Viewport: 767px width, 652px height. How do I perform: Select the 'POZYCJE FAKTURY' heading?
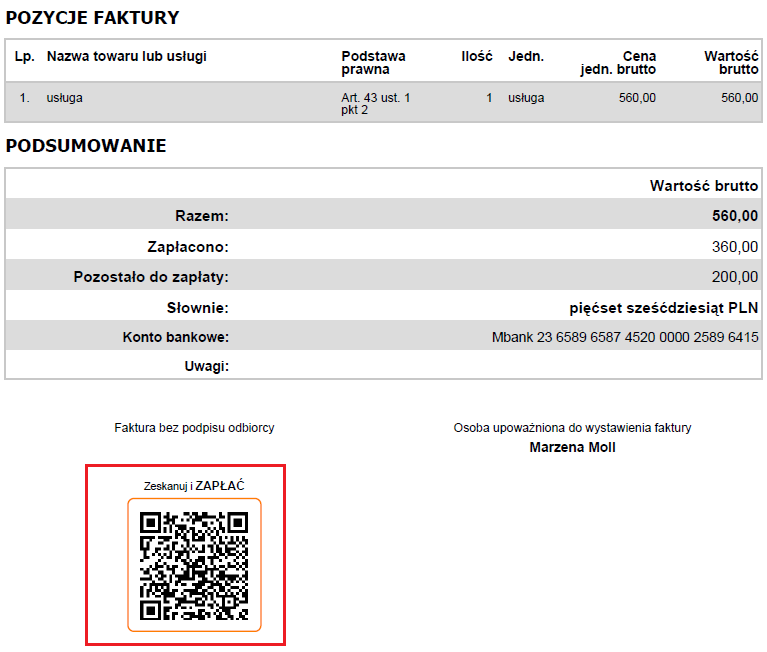click(92, 18)
